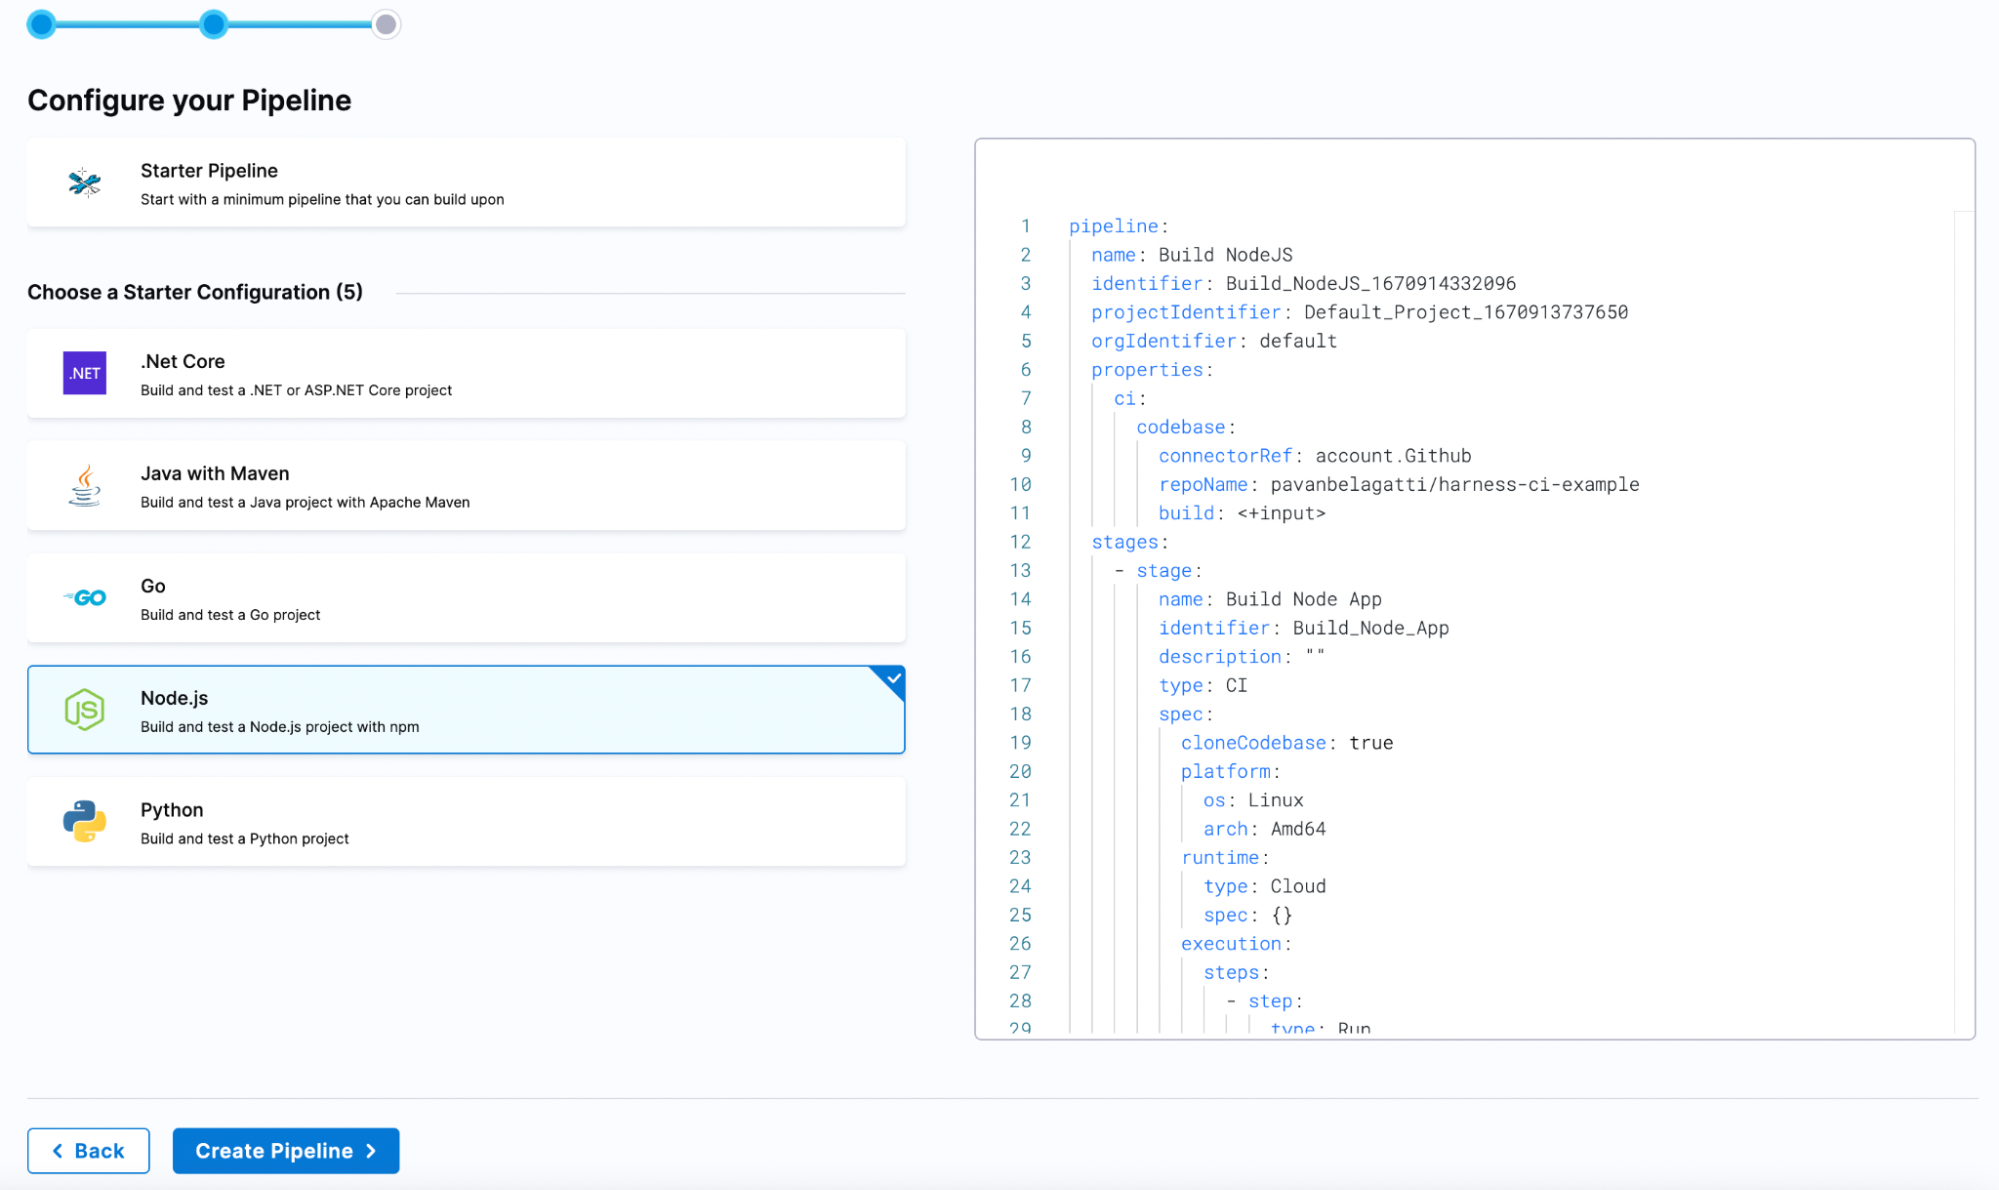Select the Choose a Starter Configuration menu
The image size is (1999, 1190).
[x=196, y=292]
